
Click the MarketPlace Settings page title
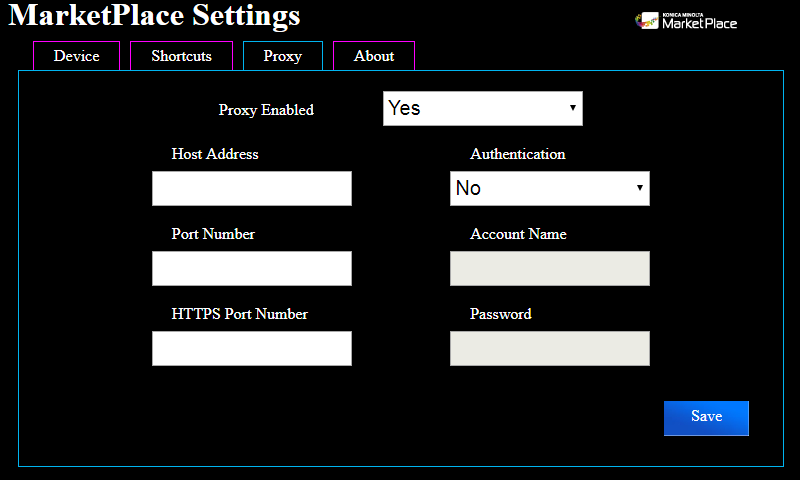(155, 16)
